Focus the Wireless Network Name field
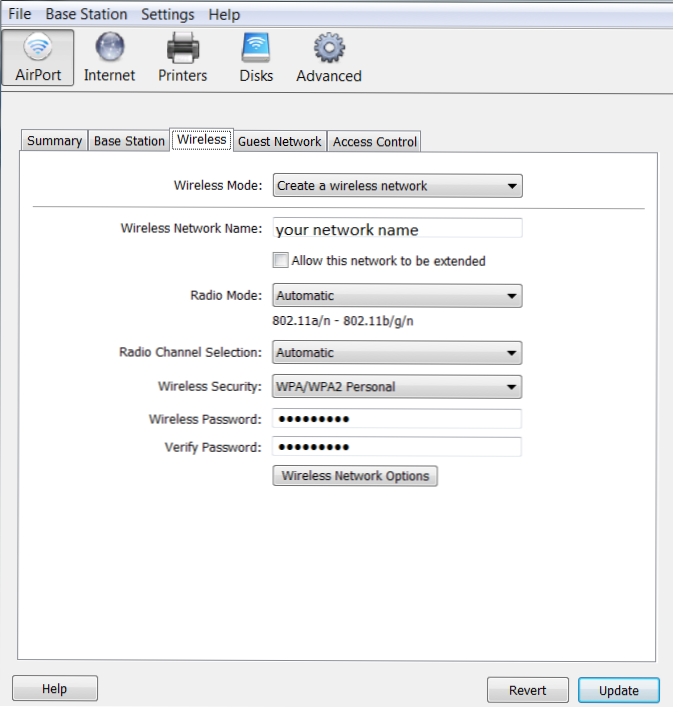Viewport: 673px width, 707px height. [397, 229]
